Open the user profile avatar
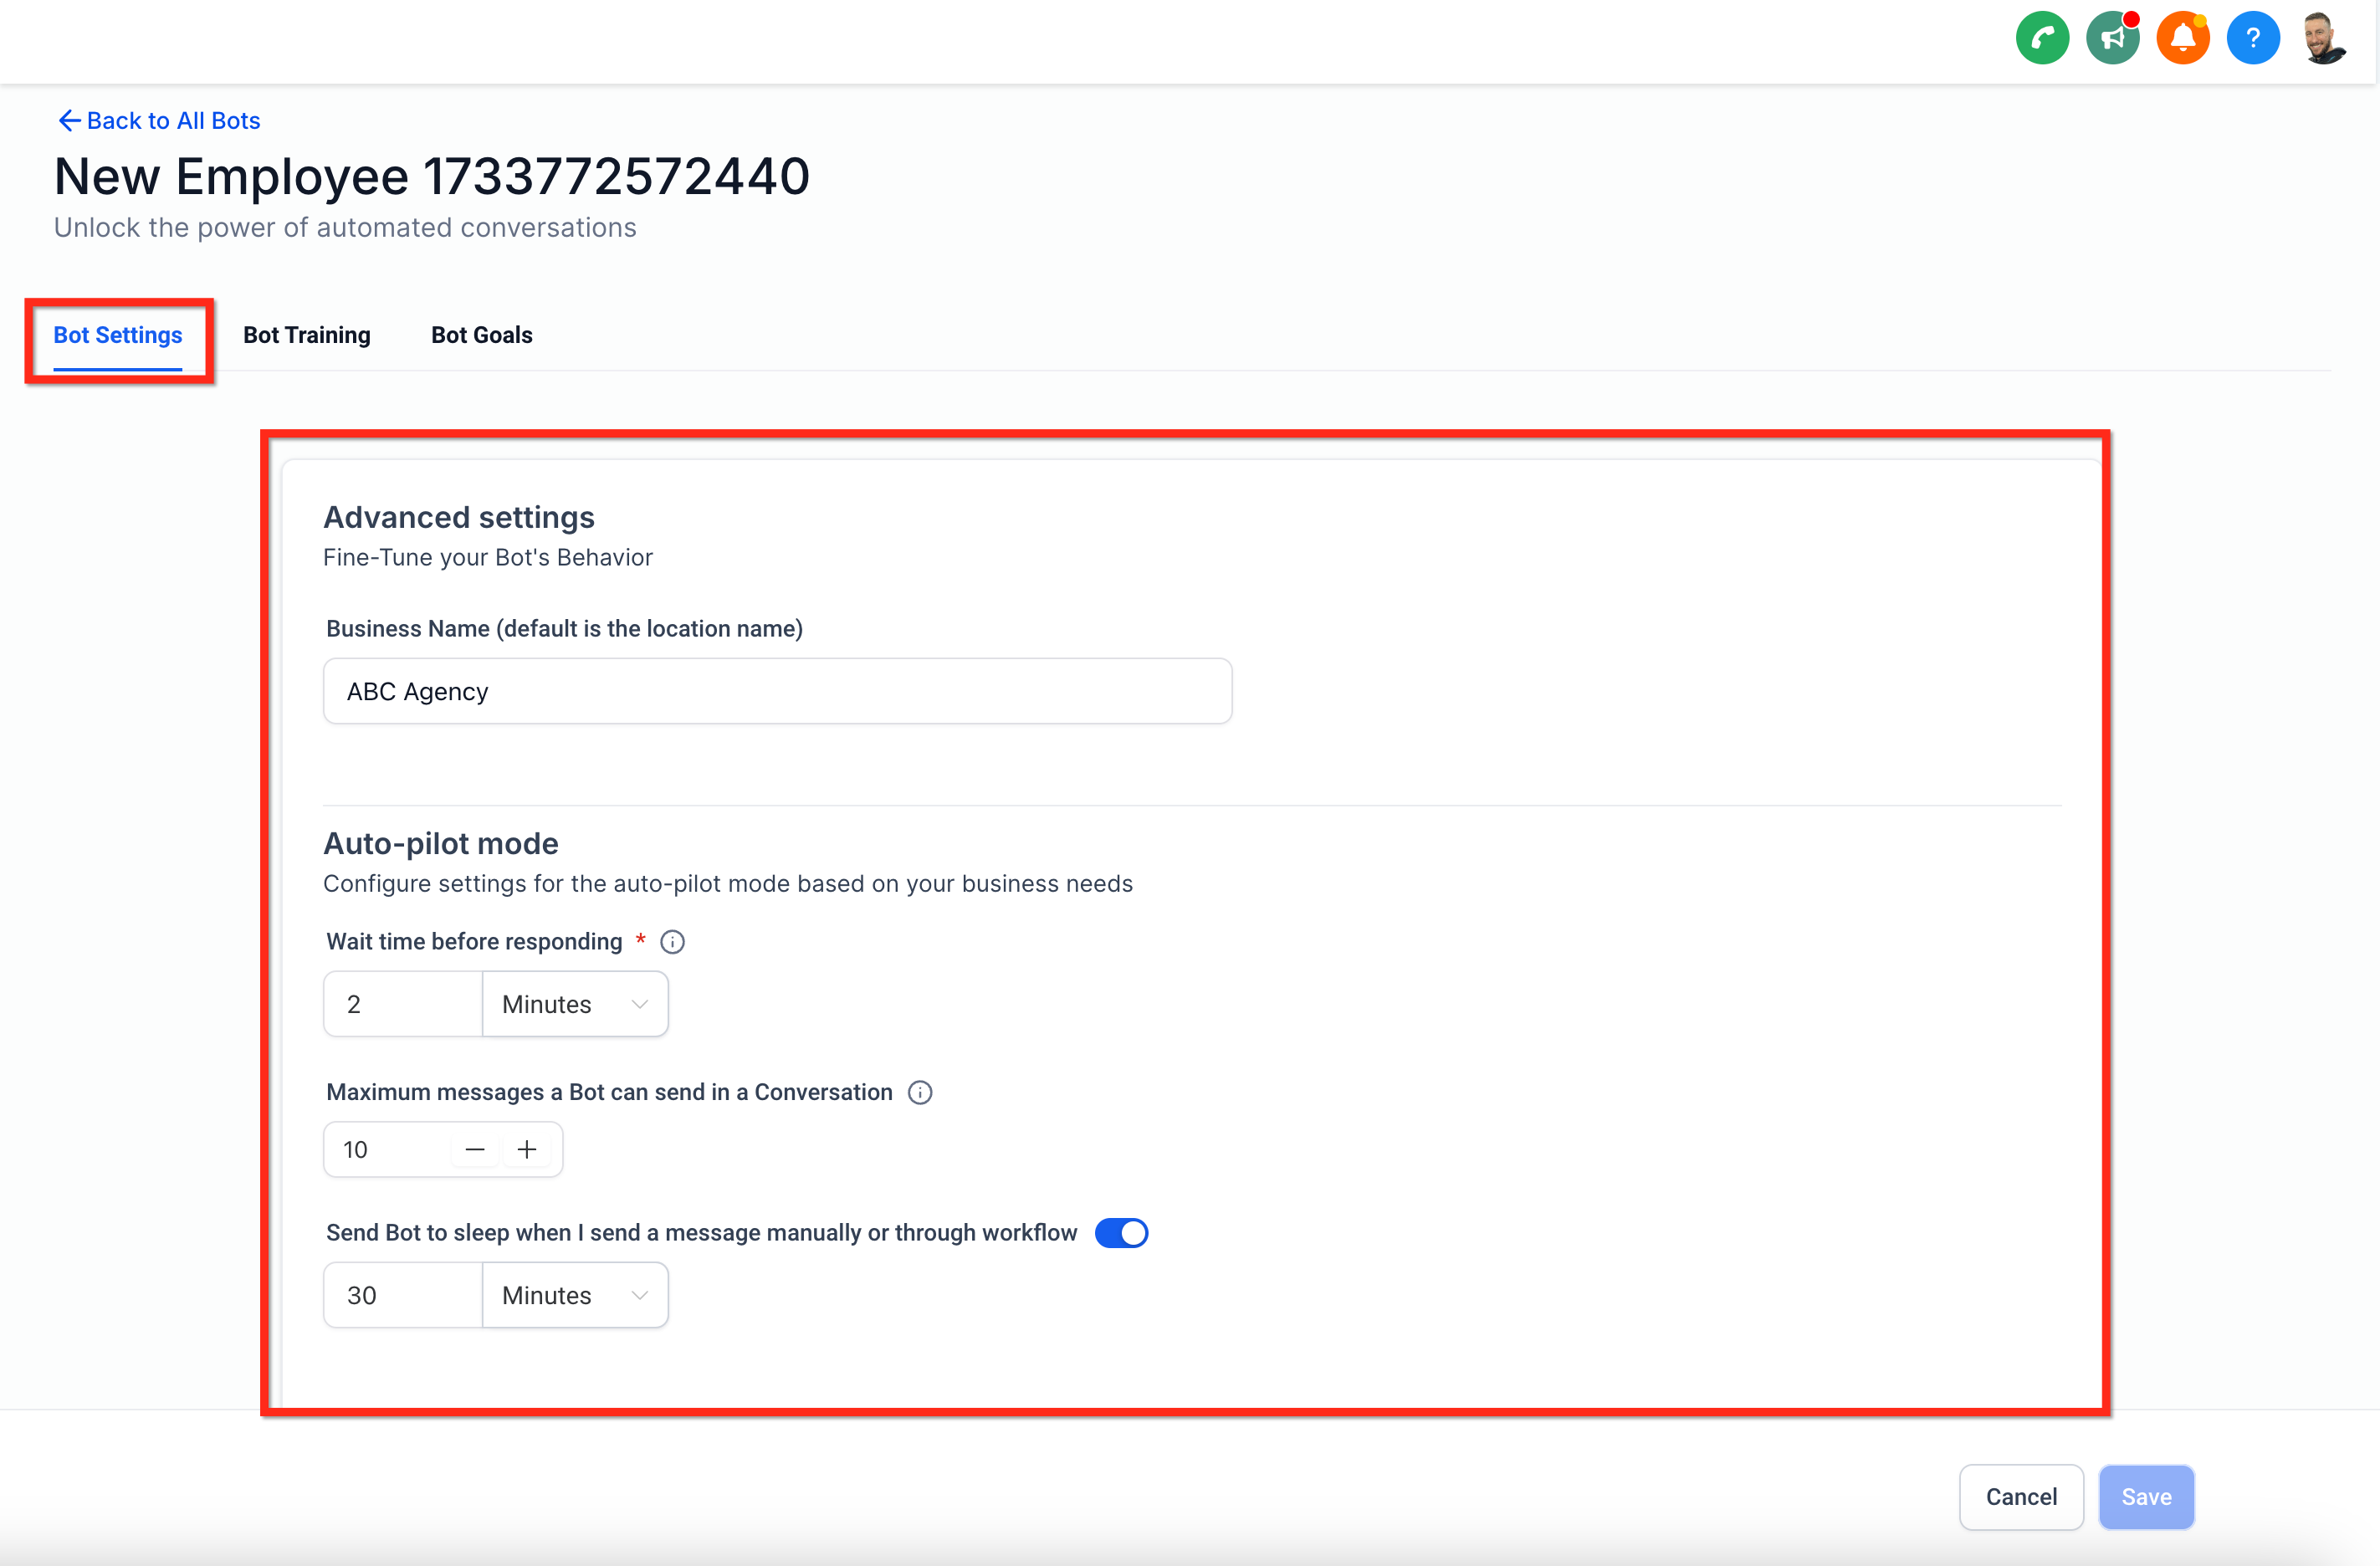The height and width of the screenshot is (1566, 2380). (x=2323, y=38)
